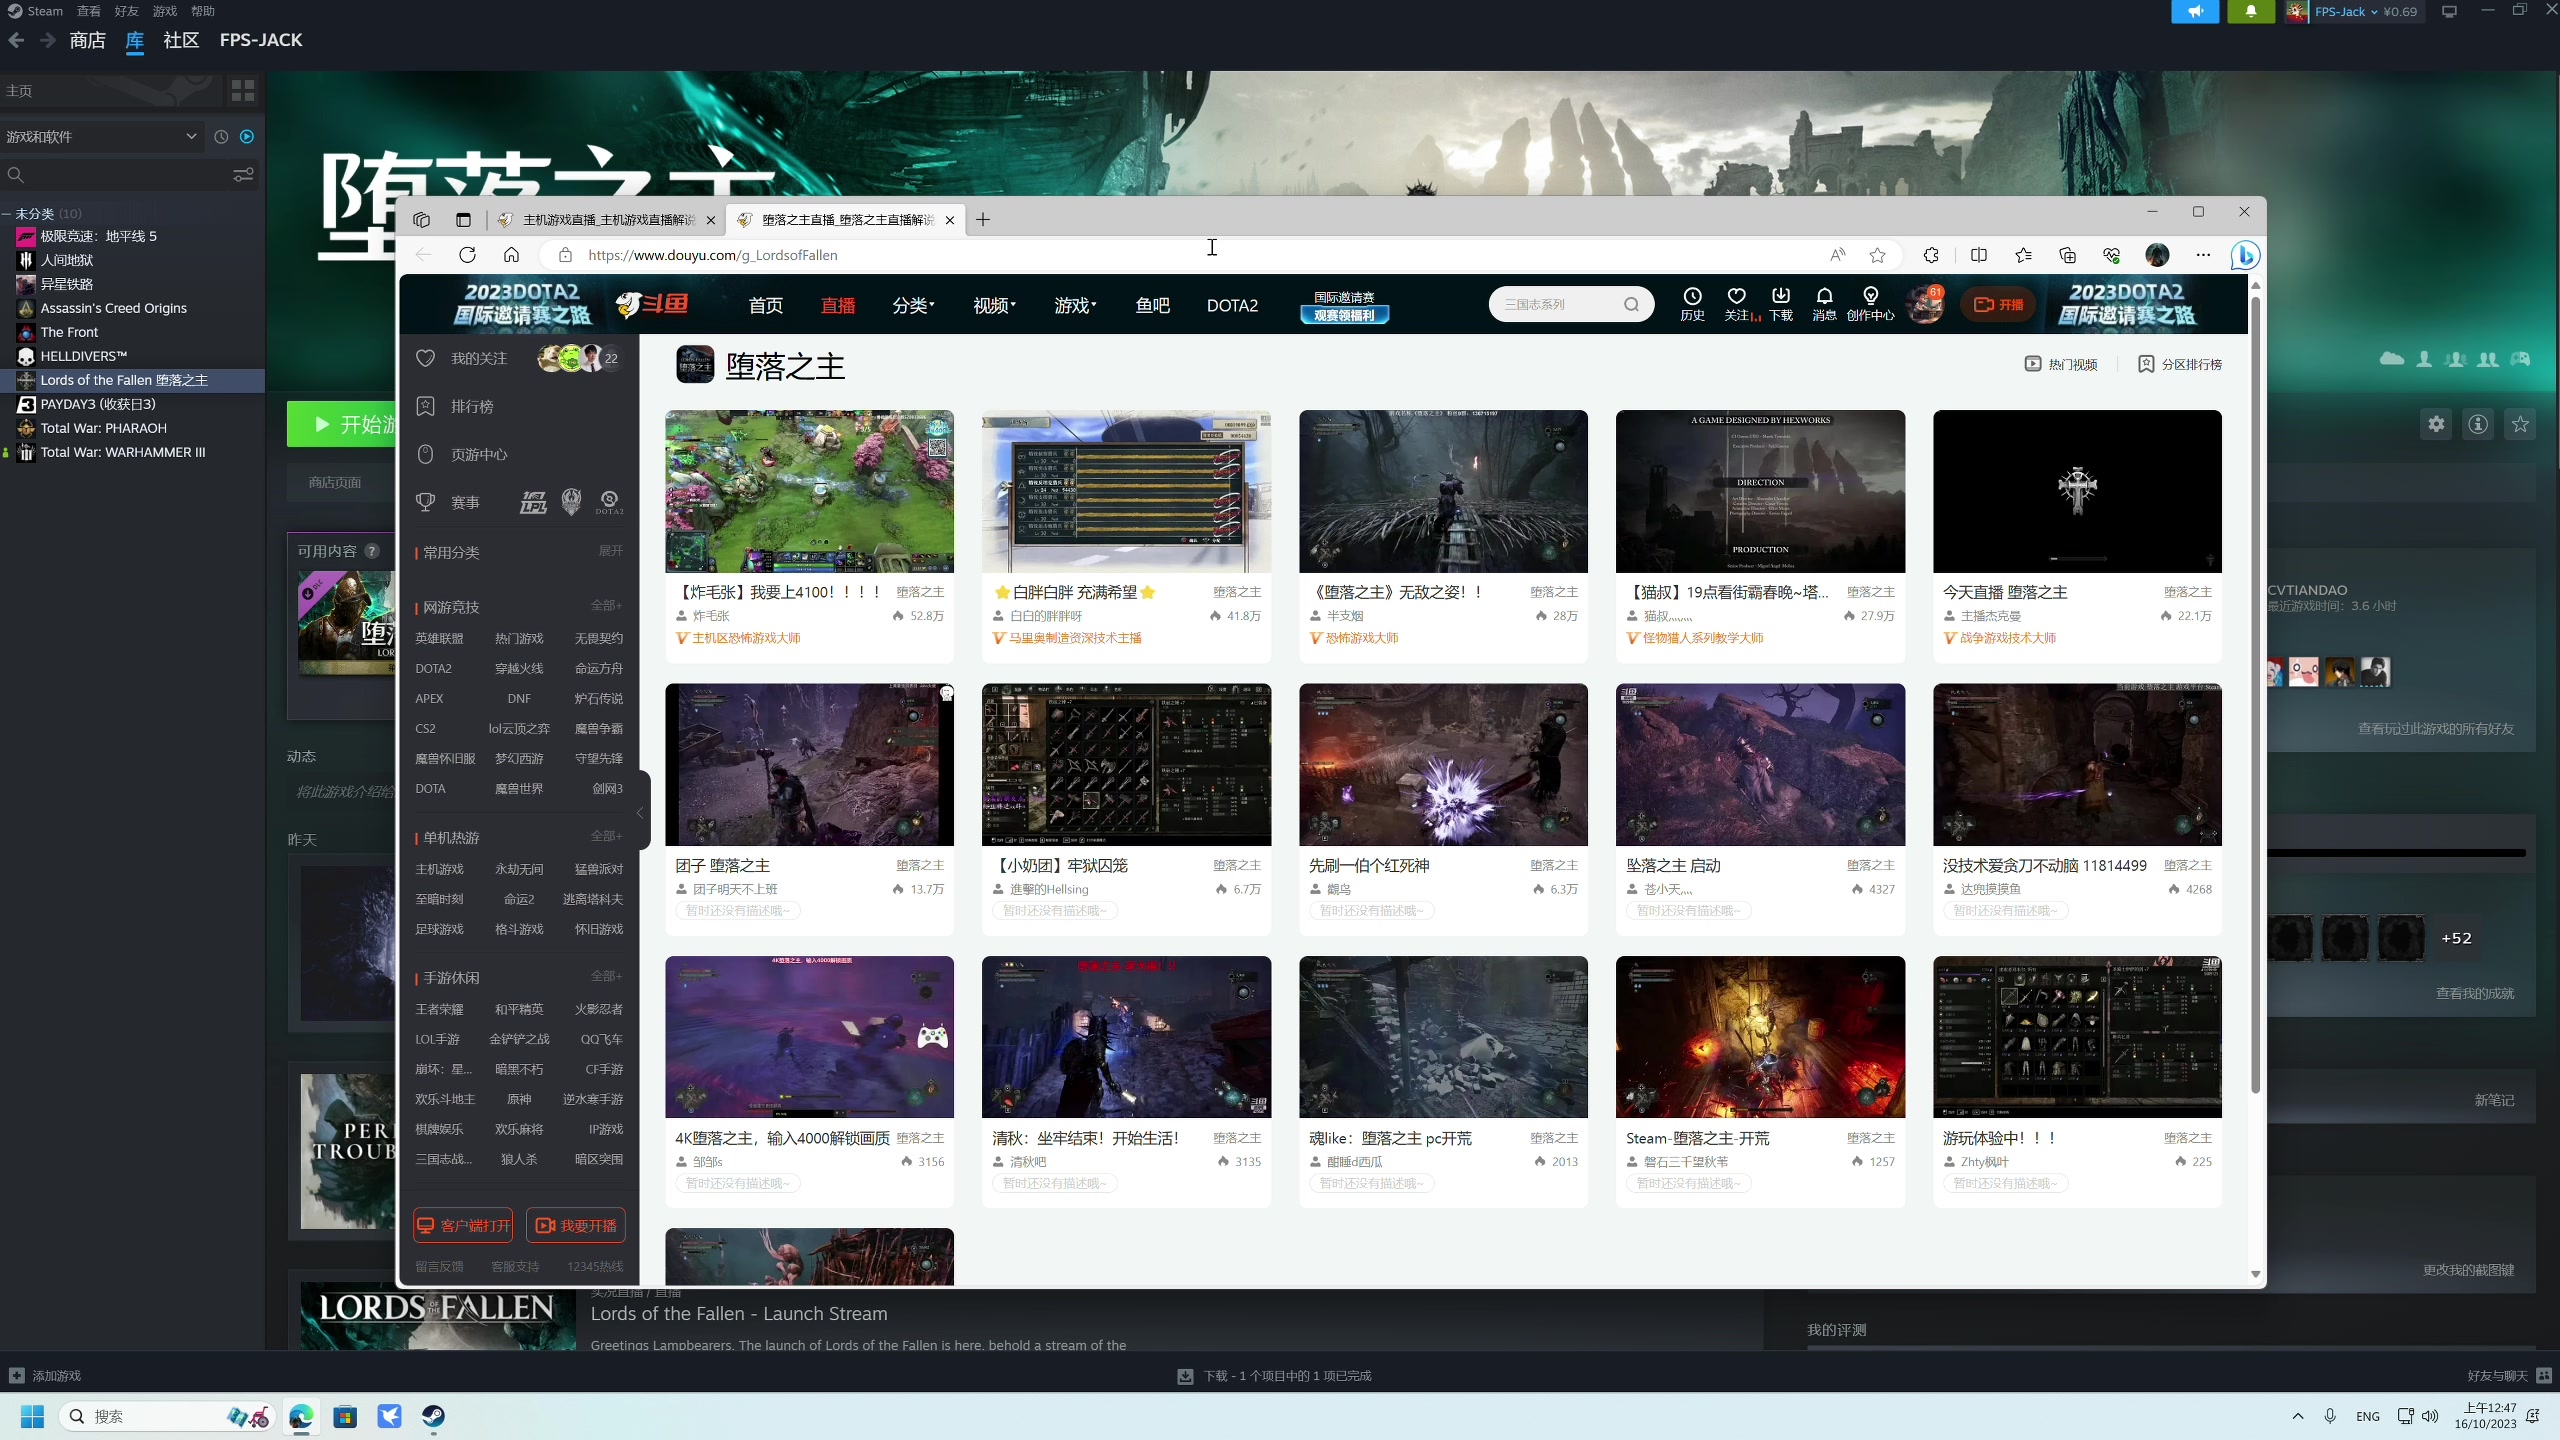Open Microsoft Store from the taskbar
The height and width of the screenshot is (1440, 2560).
345,1416
